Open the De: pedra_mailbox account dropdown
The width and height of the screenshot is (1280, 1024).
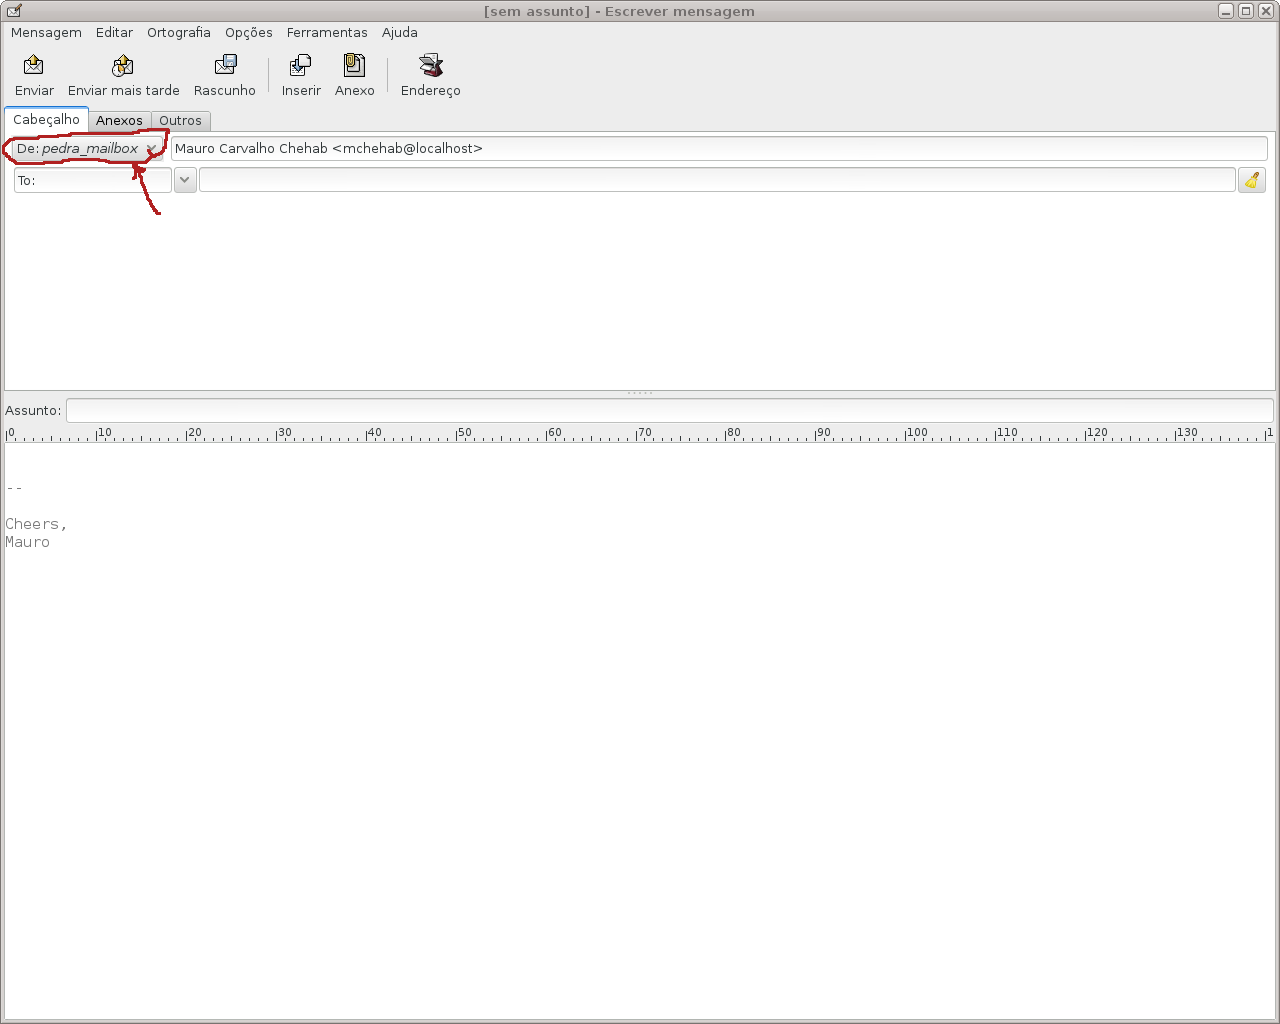[87, 149]
